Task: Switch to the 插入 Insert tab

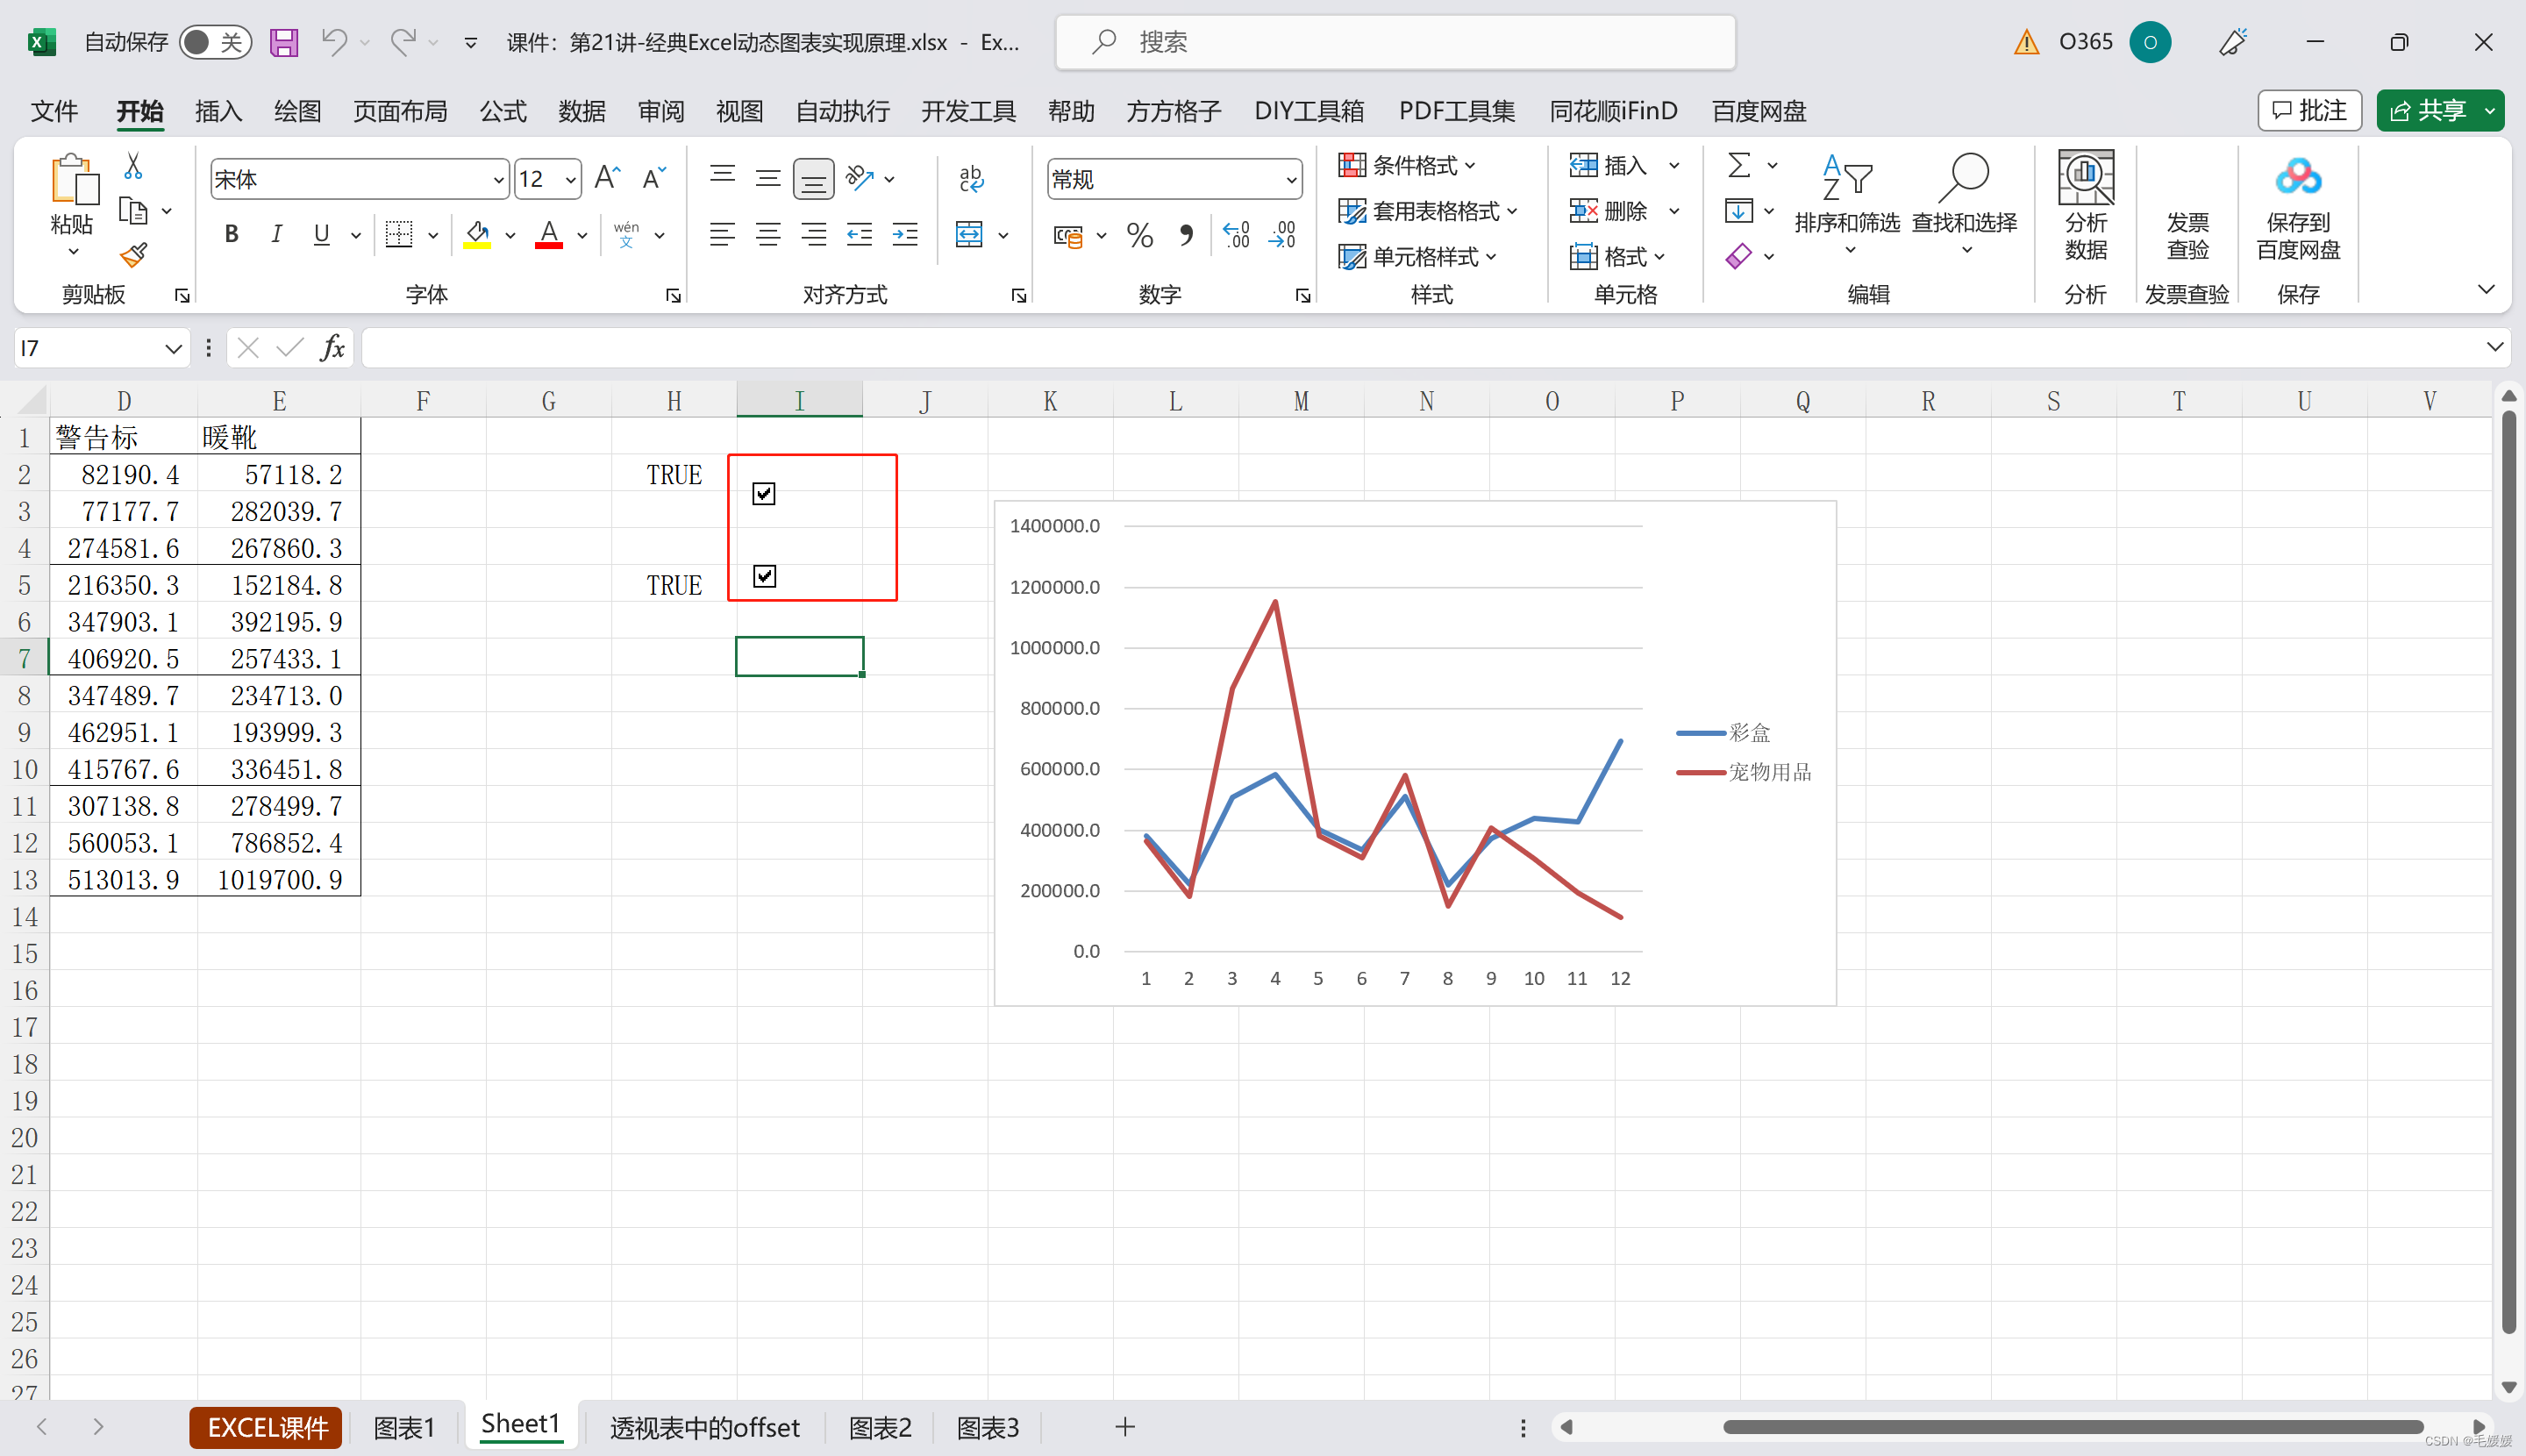Action: pos(218,111)
